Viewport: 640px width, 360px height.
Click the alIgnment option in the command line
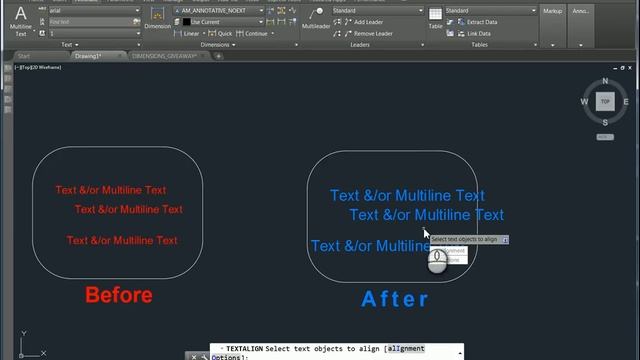(406, 348)
